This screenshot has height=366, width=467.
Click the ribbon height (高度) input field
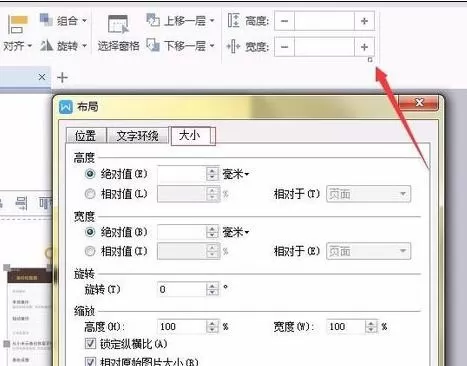tap(324, 21)
